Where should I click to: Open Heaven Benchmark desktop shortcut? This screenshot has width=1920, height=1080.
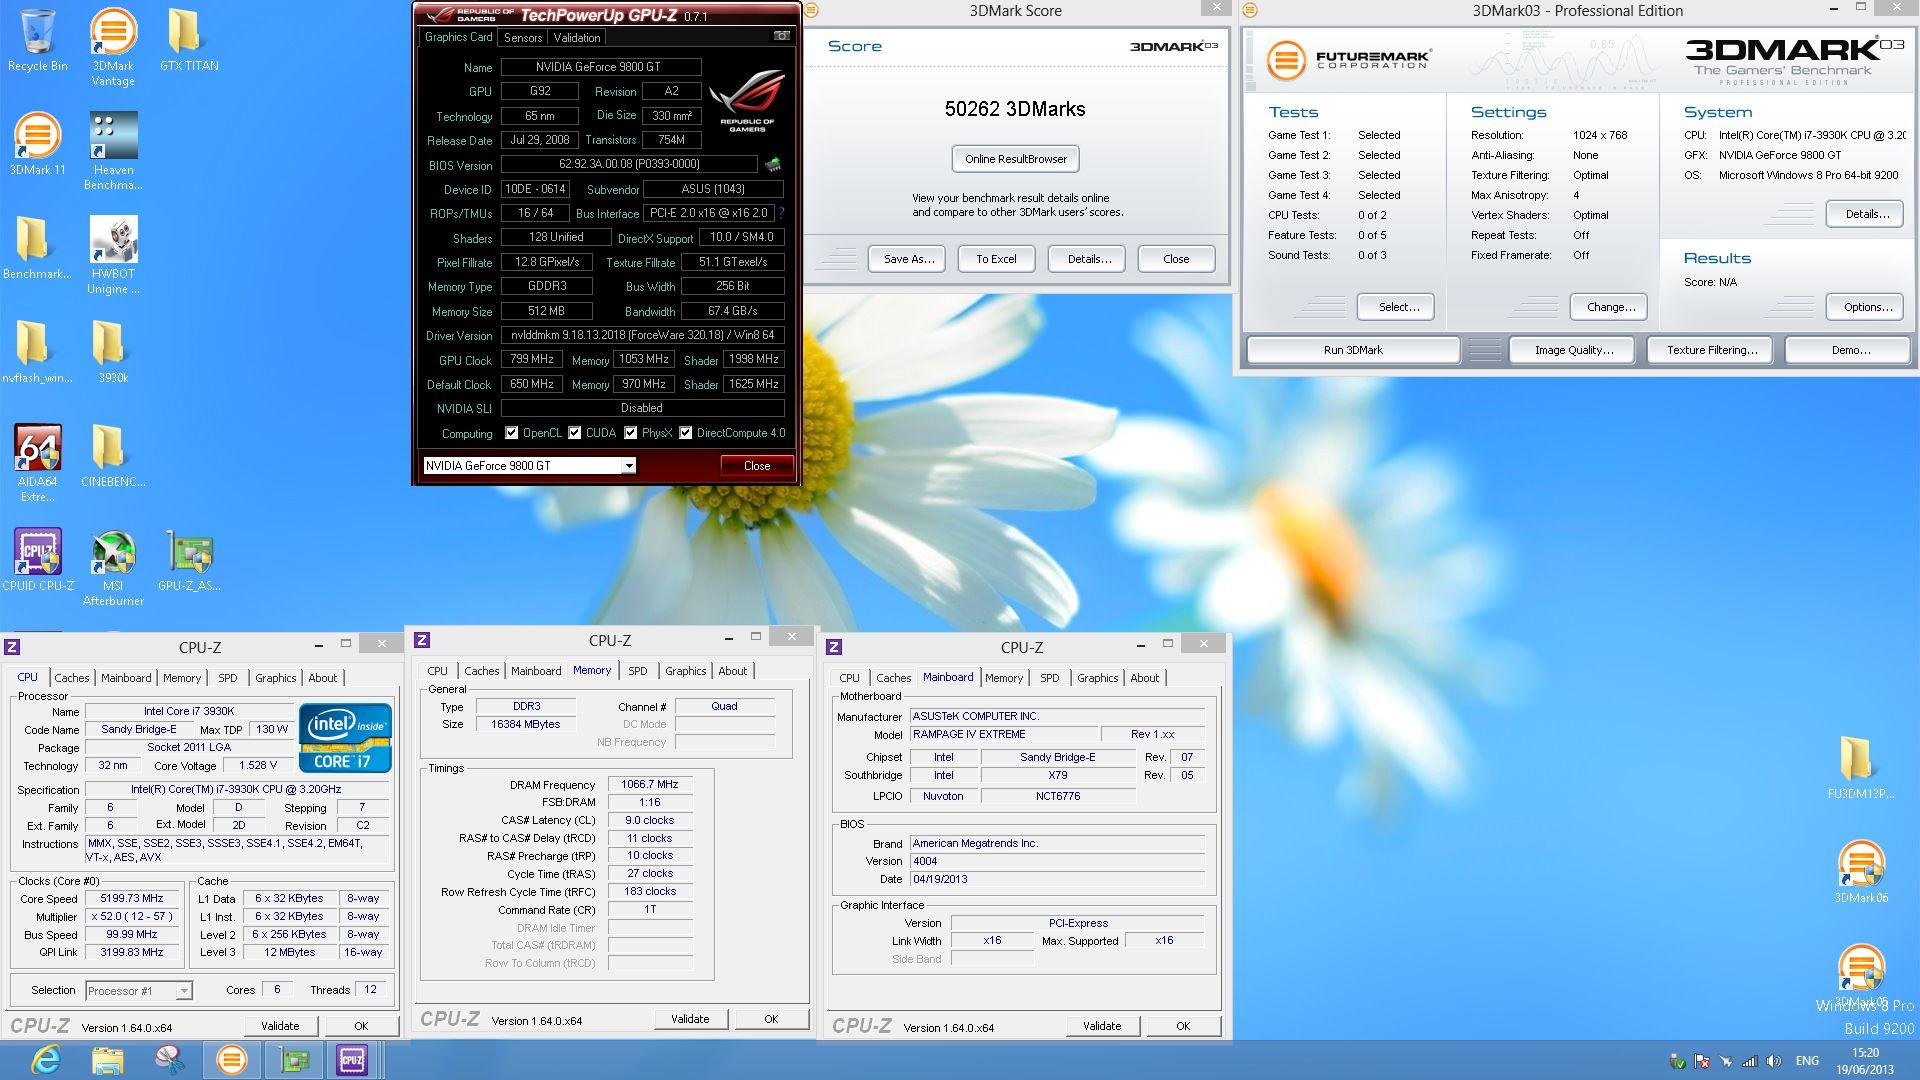point(113,151)
